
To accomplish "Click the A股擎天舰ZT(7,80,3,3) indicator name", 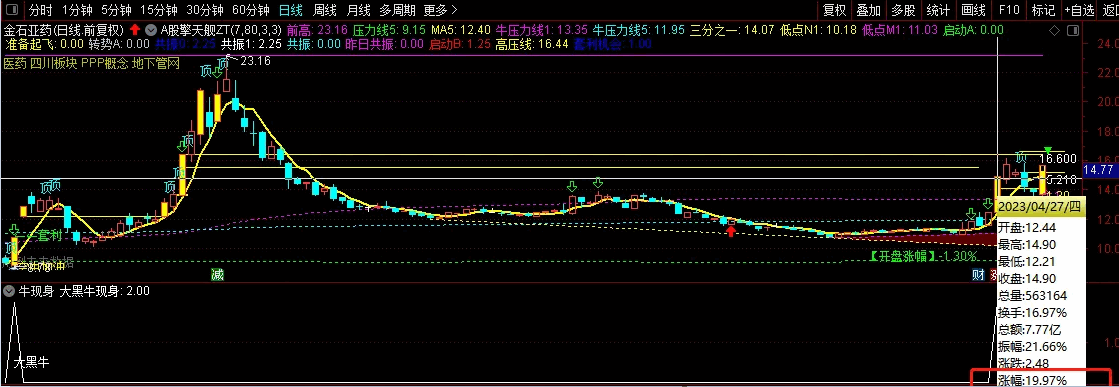I will pos(221,31).
